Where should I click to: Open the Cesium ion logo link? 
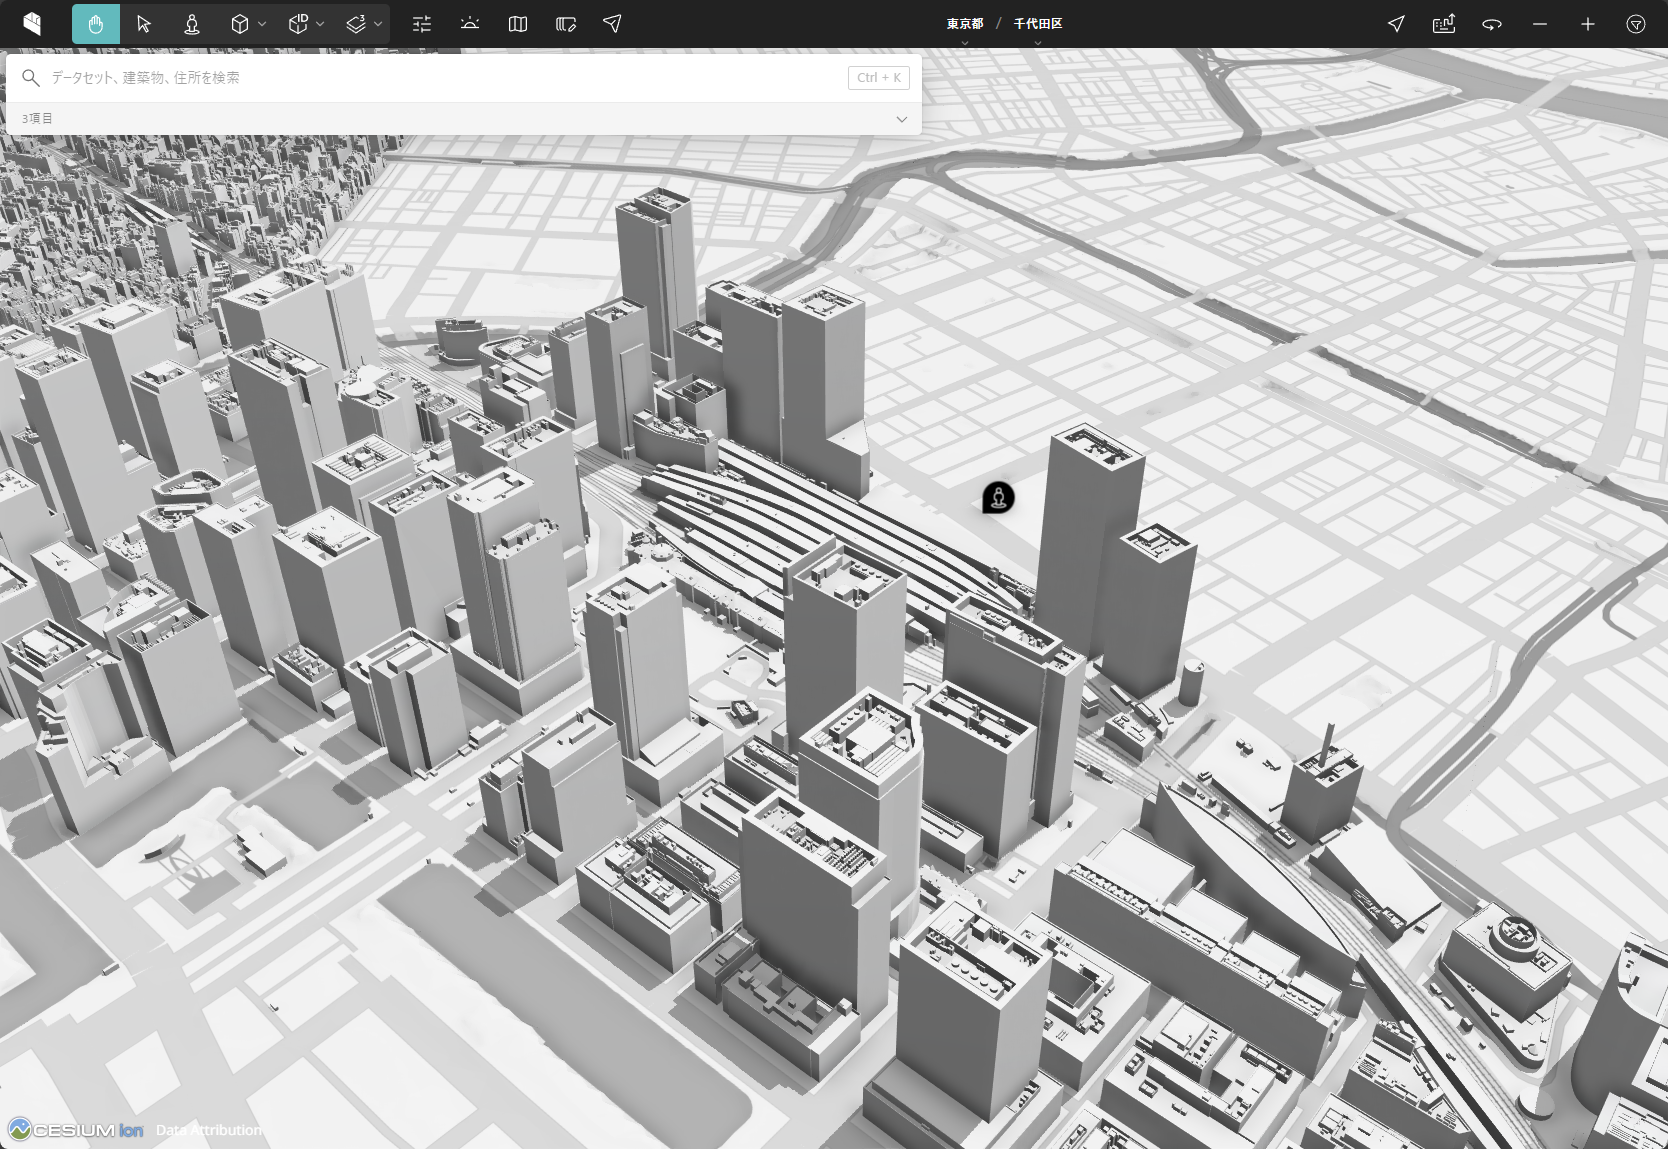click(77, 1130)
